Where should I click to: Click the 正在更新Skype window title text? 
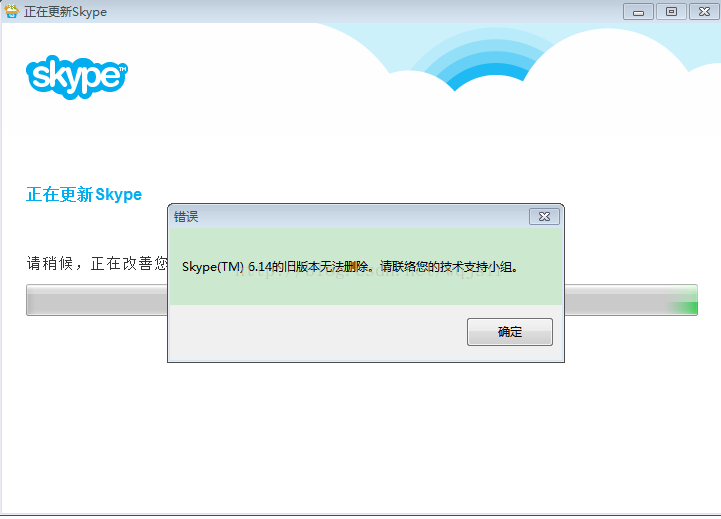coord(65,11)
